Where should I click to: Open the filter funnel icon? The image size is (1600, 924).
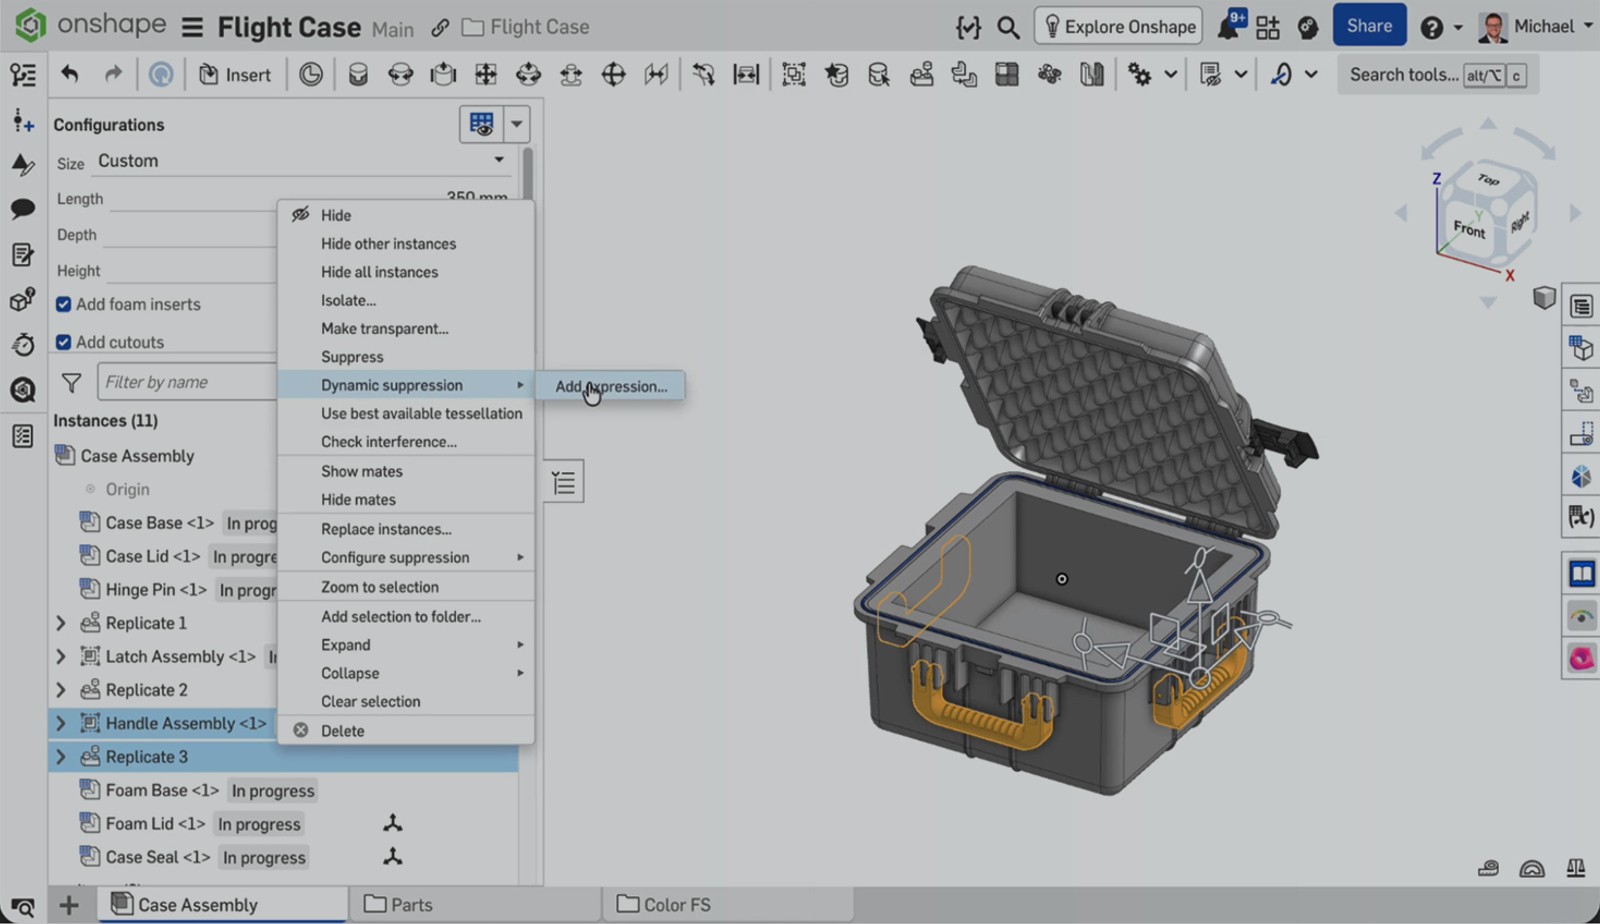tap(71, 382)
